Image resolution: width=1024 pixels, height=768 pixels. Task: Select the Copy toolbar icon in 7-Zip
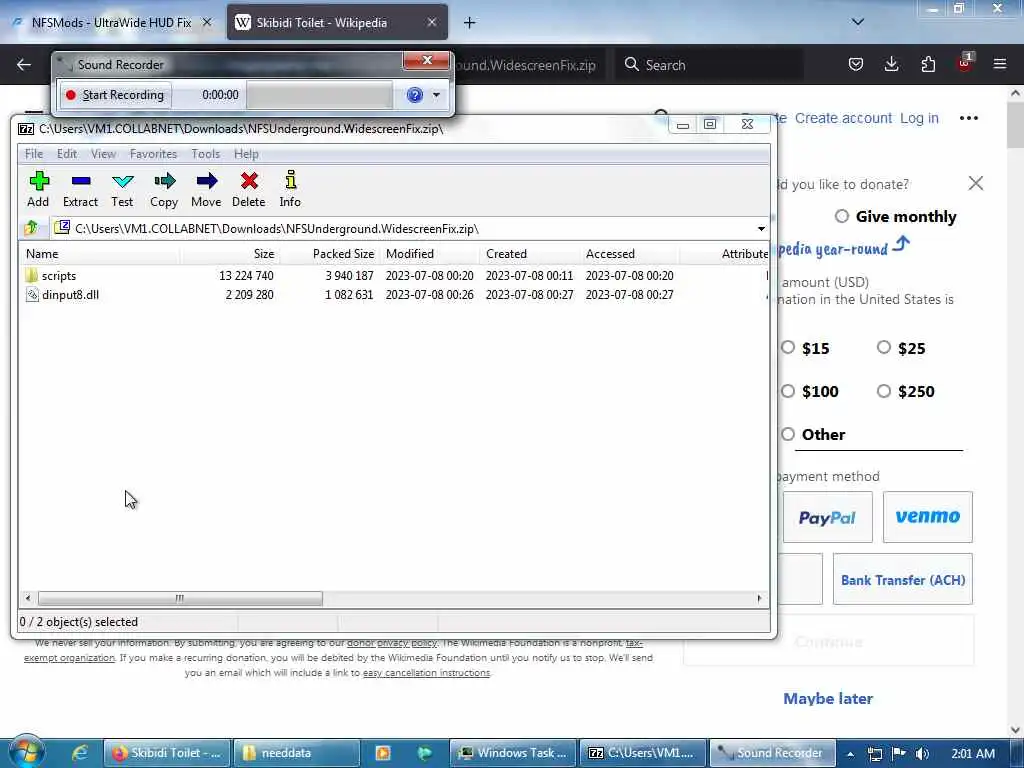pyautogui.click(x=164, y=189)
